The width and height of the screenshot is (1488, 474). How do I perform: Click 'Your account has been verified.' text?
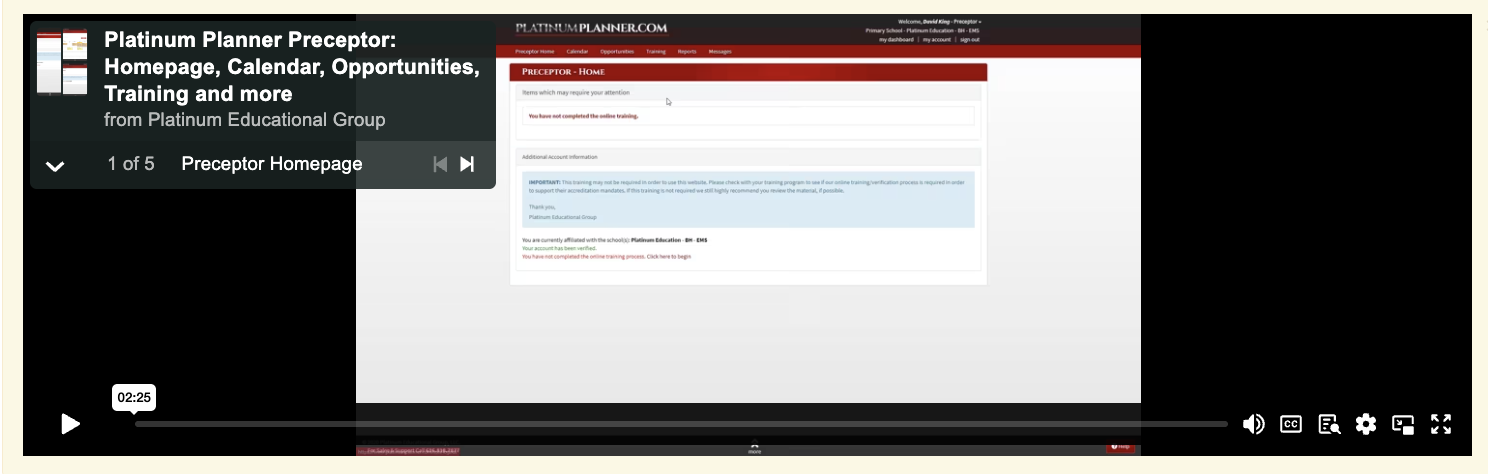[559, 248]
